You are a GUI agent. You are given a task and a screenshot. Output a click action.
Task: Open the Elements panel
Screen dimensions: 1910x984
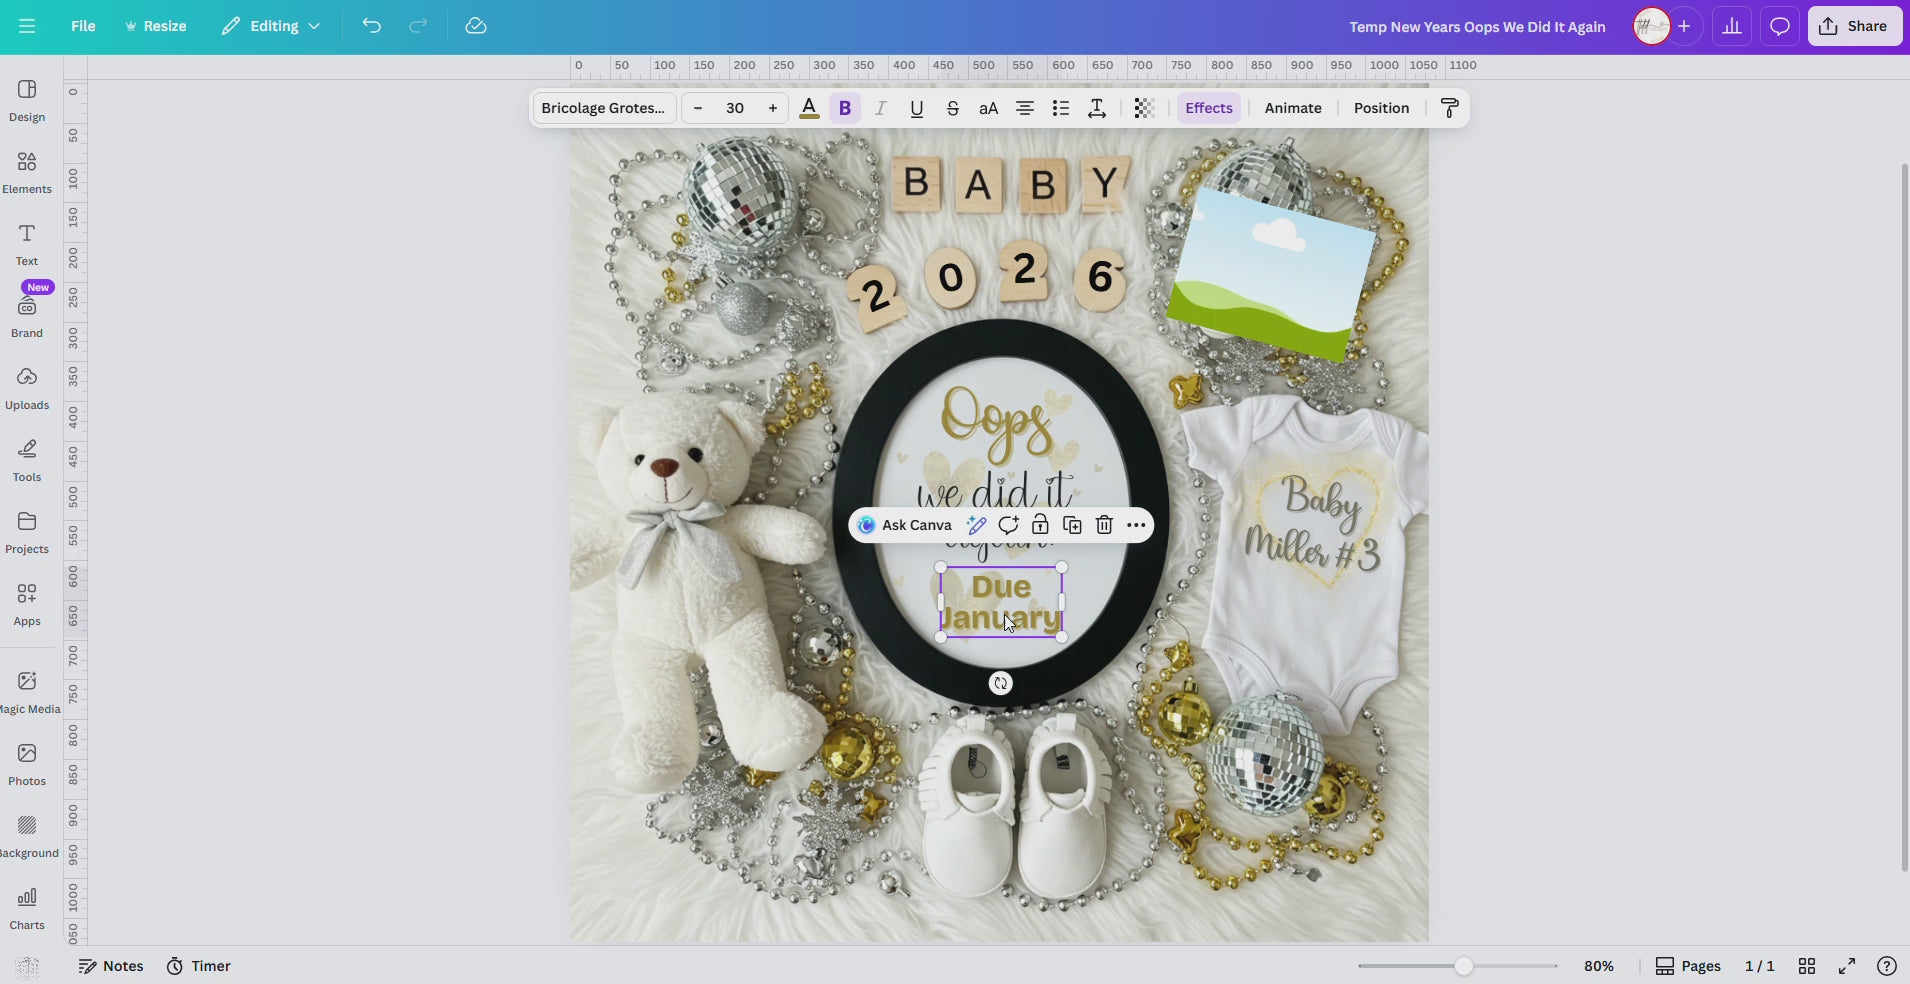pos(26,170)
